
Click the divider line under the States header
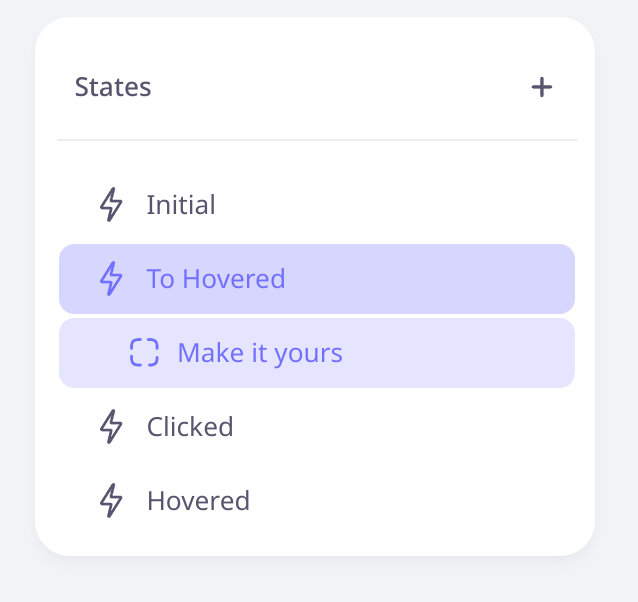coord(317,140)
